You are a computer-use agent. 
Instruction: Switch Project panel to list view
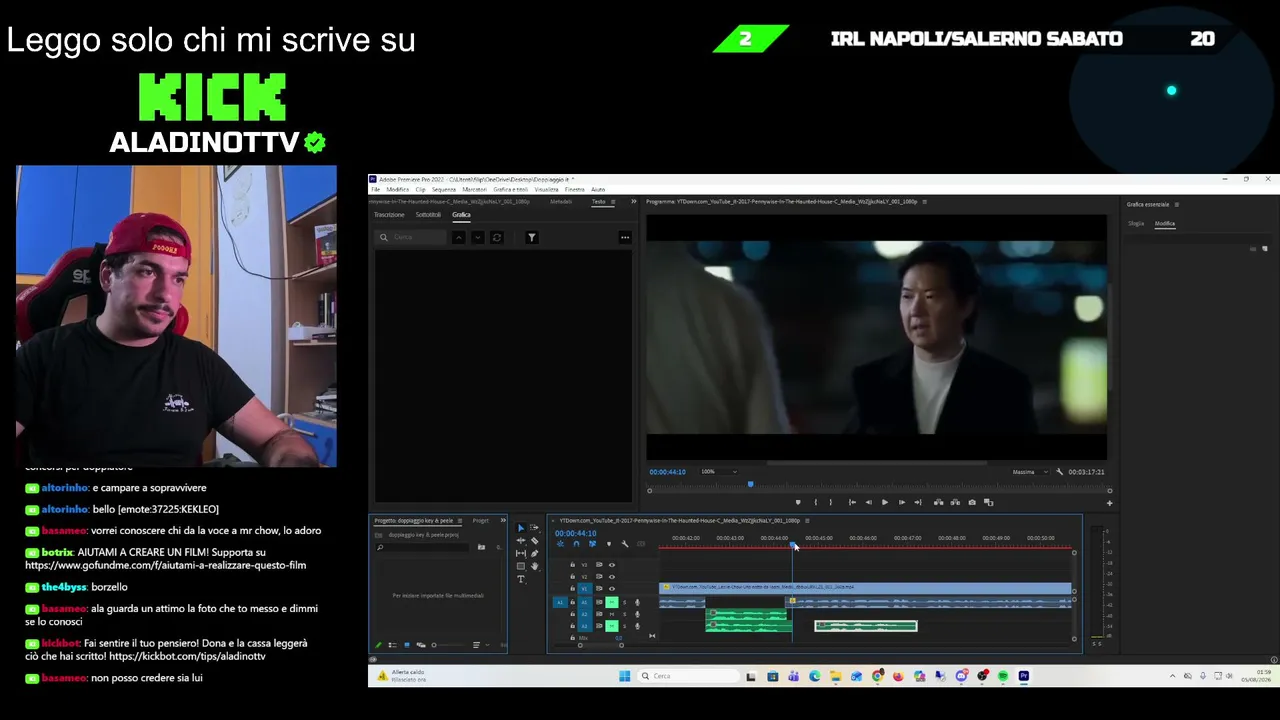pos(392,645)
